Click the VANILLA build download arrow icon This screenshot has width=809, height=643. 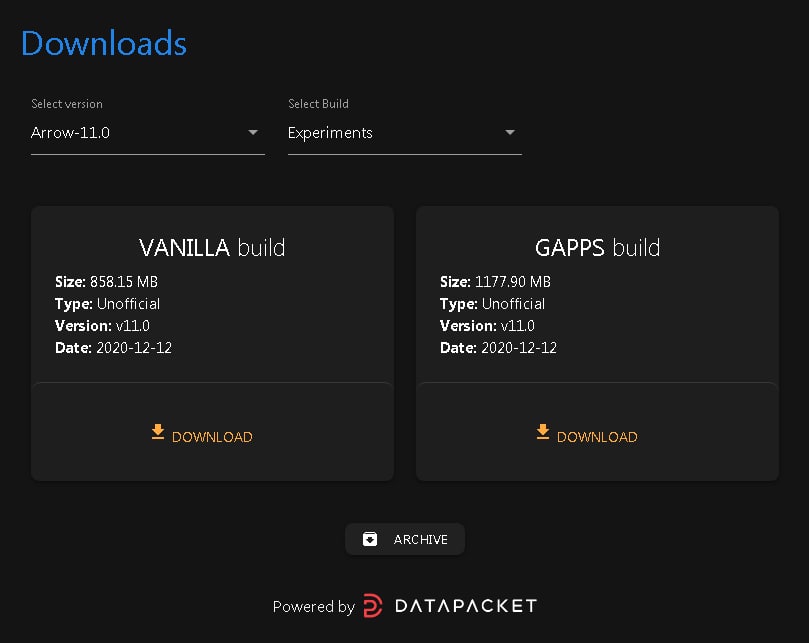[158, 432]
